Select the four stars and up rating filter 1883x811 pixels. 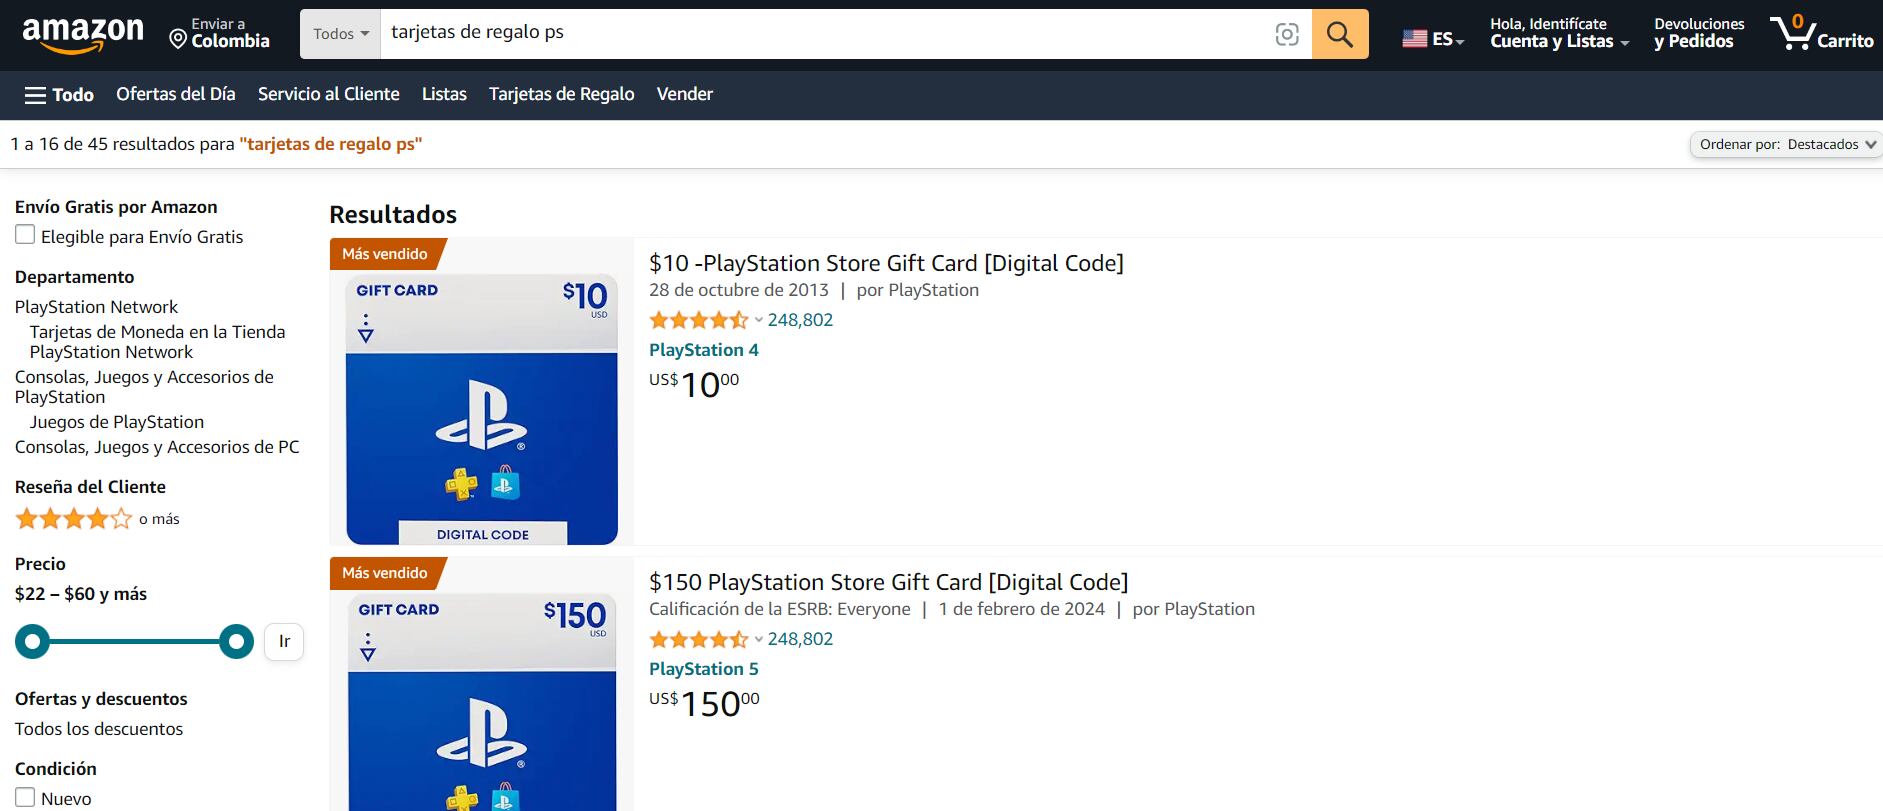click(x=74, y=519)
